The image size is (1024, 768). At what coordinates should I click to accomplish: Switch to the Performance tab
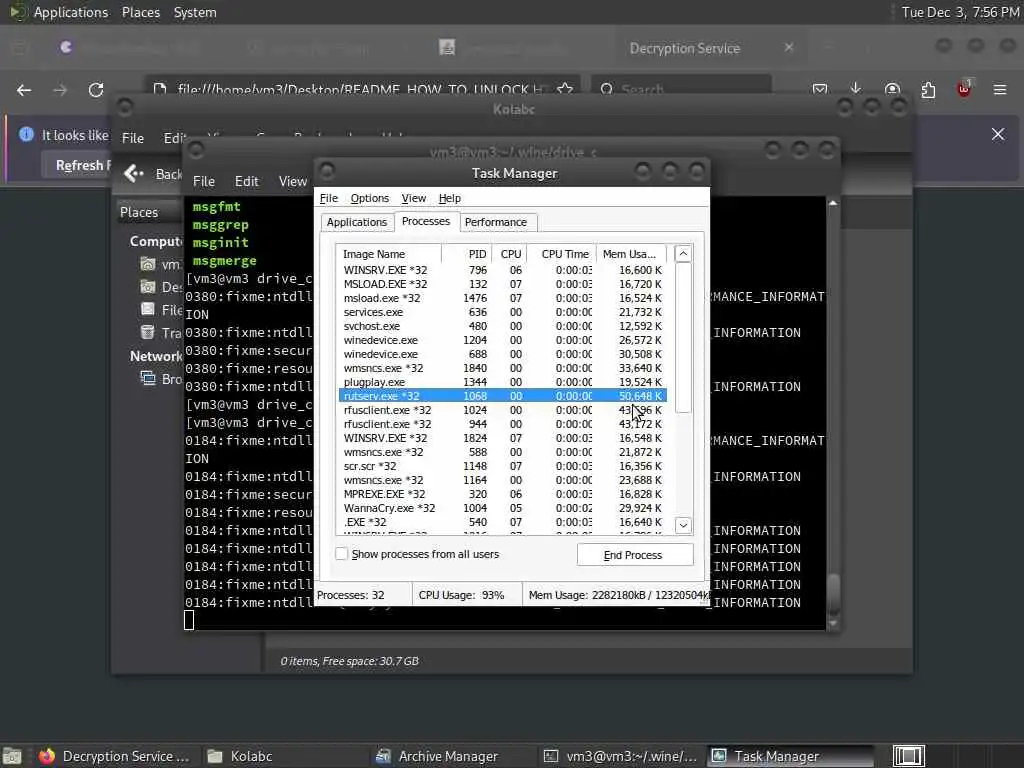tap(496, 222)
